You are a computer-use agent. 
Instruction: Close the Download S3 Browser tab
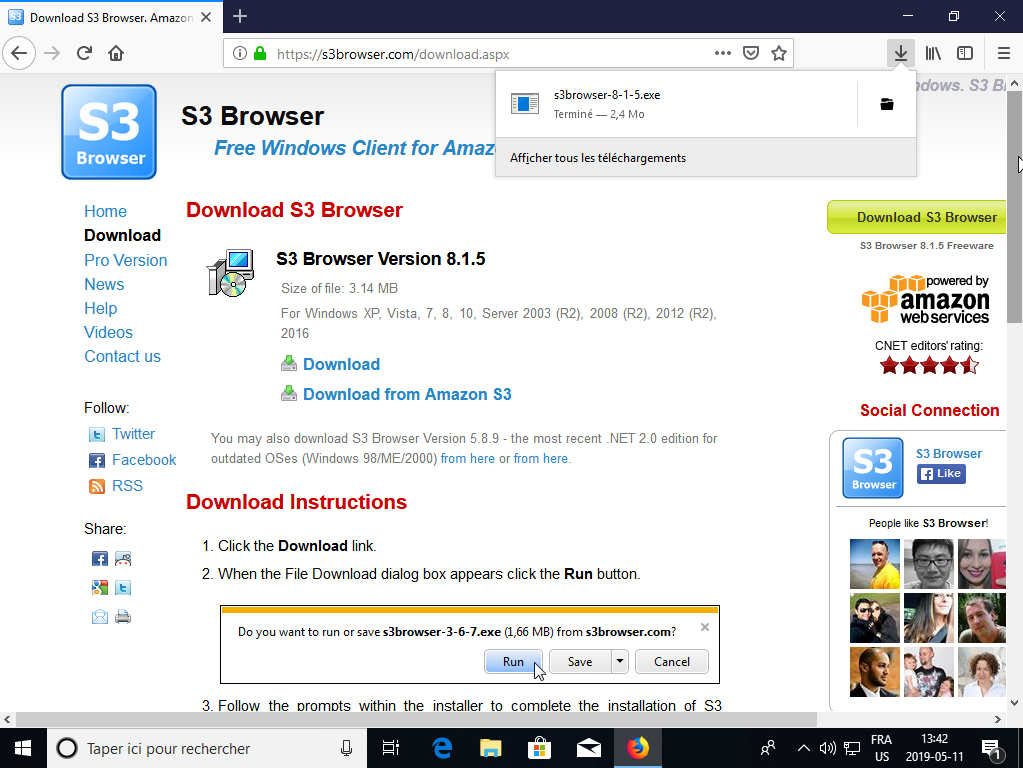tap(206, 17)
